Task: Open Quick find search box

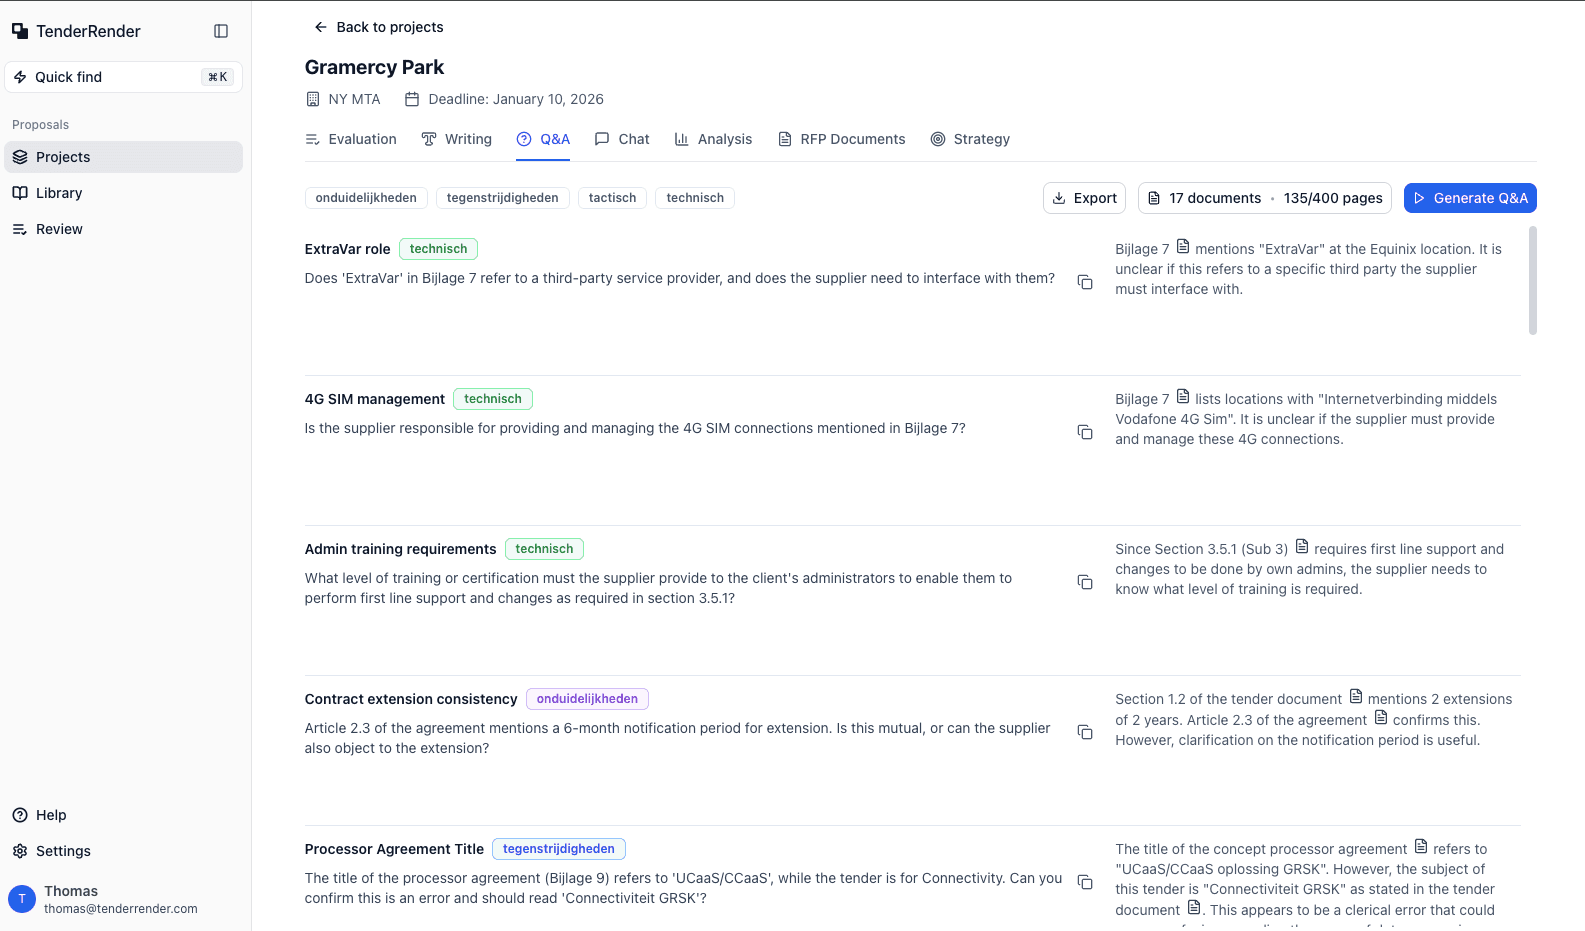Action: [x=123, y=77]
